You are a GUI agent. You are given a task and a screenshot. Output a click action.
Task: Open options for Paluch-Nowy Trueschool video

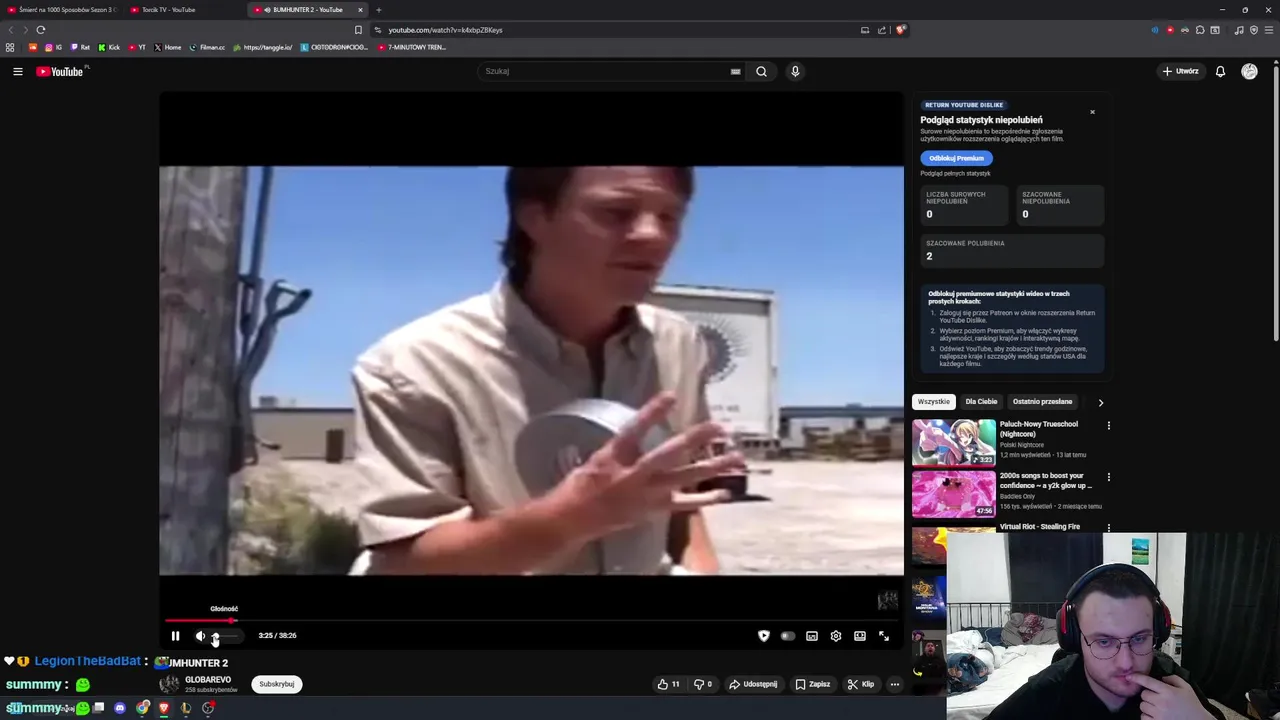(1108, 426)
